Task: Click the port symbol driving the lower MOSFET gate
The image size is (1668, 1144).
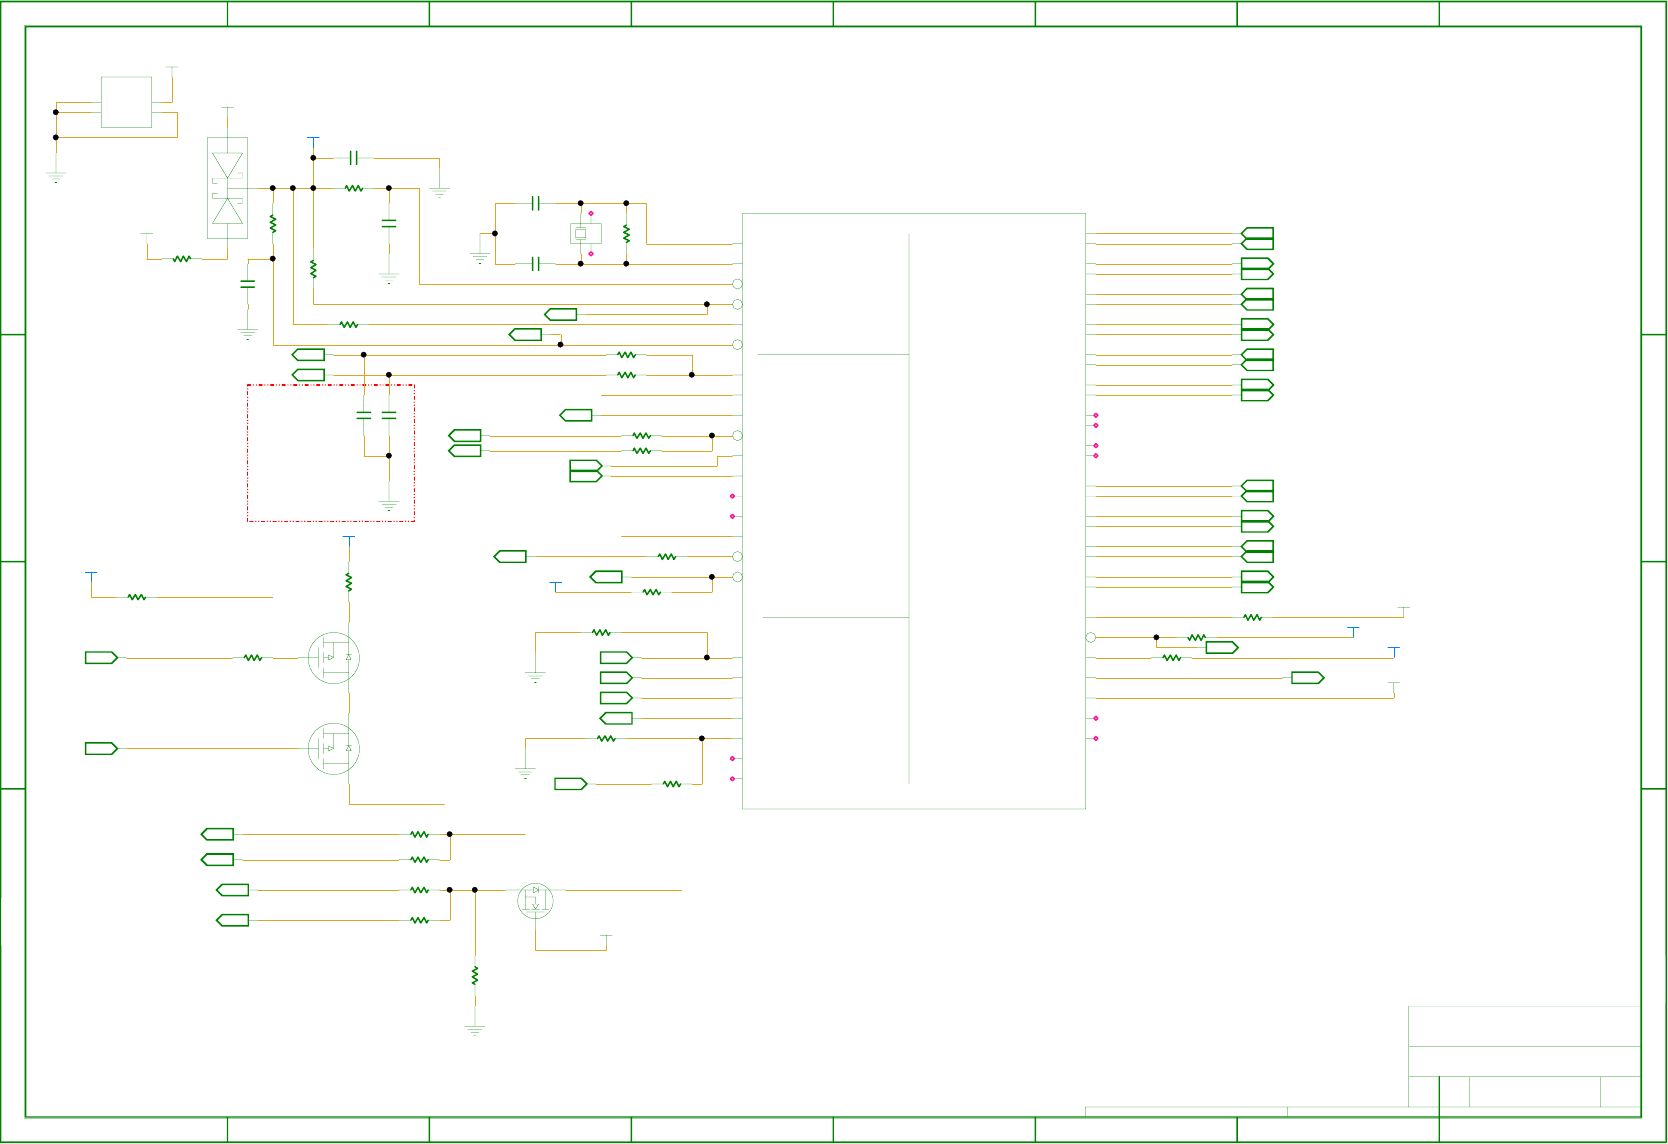Action: [x=102, y=748]
